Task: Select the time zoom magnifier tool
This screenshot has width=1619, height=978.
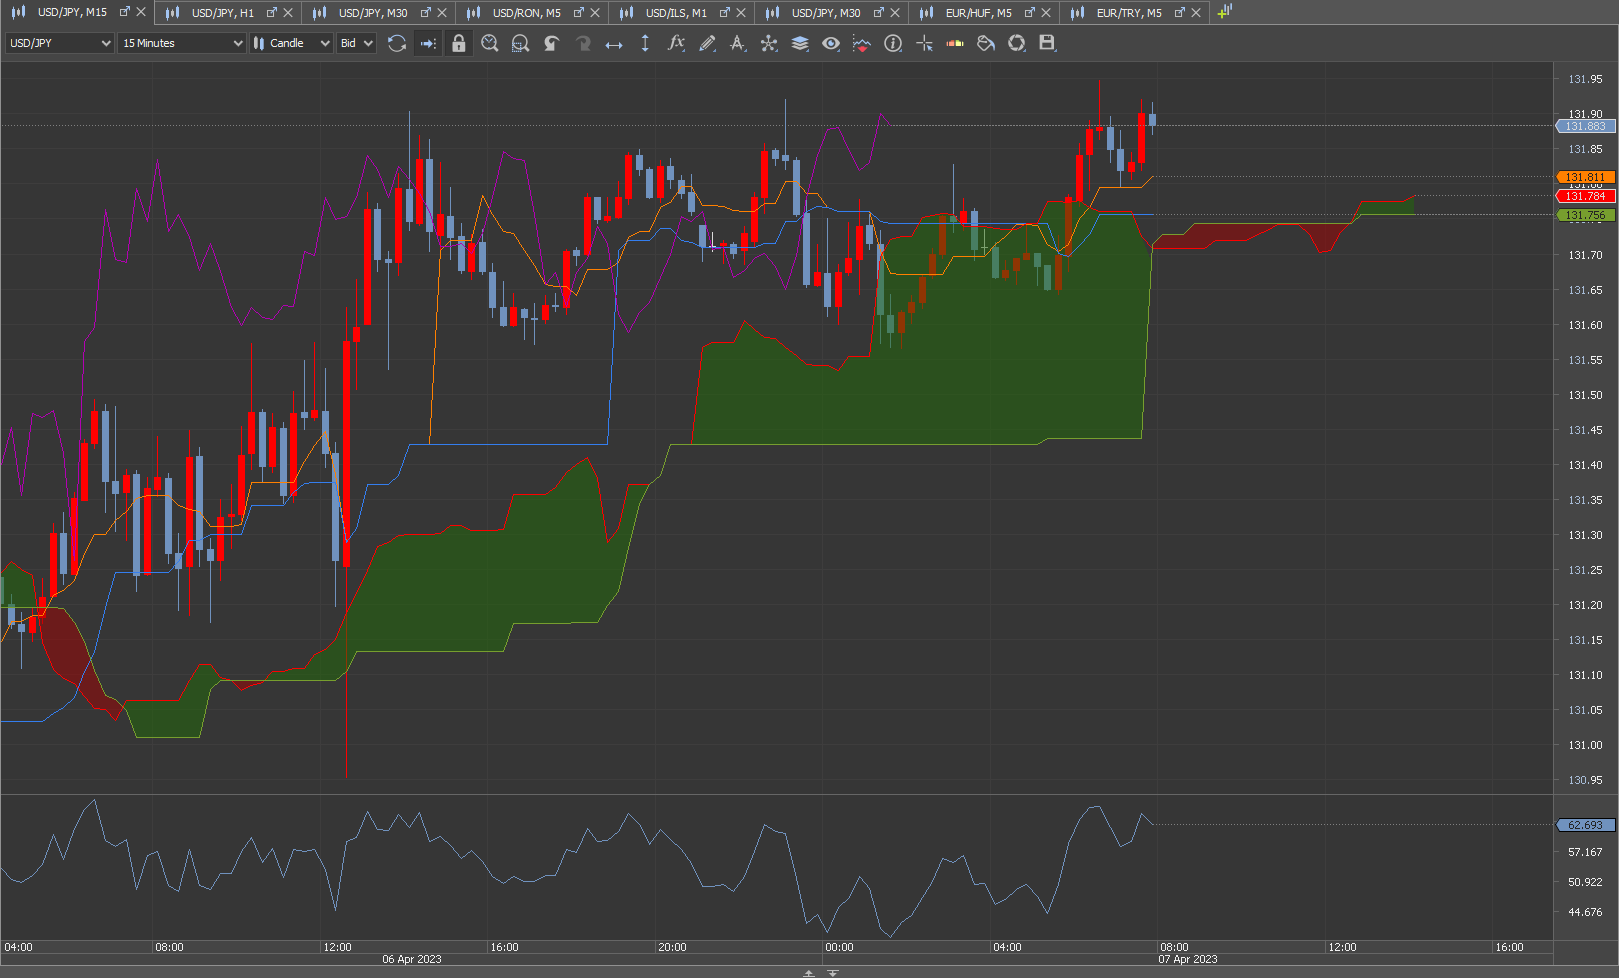Action: (490, 43)
